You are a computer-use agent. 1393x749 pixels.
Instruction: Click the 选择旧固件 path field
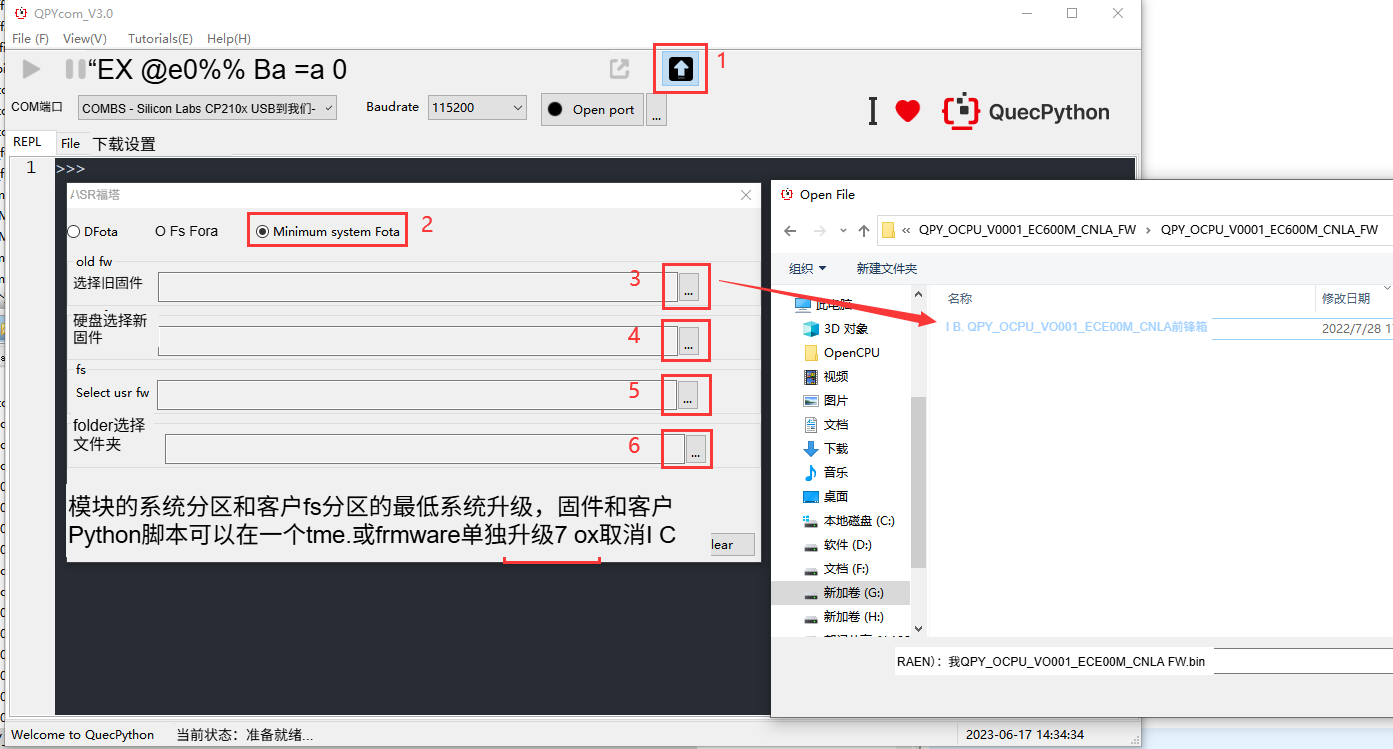pos(418,287)
